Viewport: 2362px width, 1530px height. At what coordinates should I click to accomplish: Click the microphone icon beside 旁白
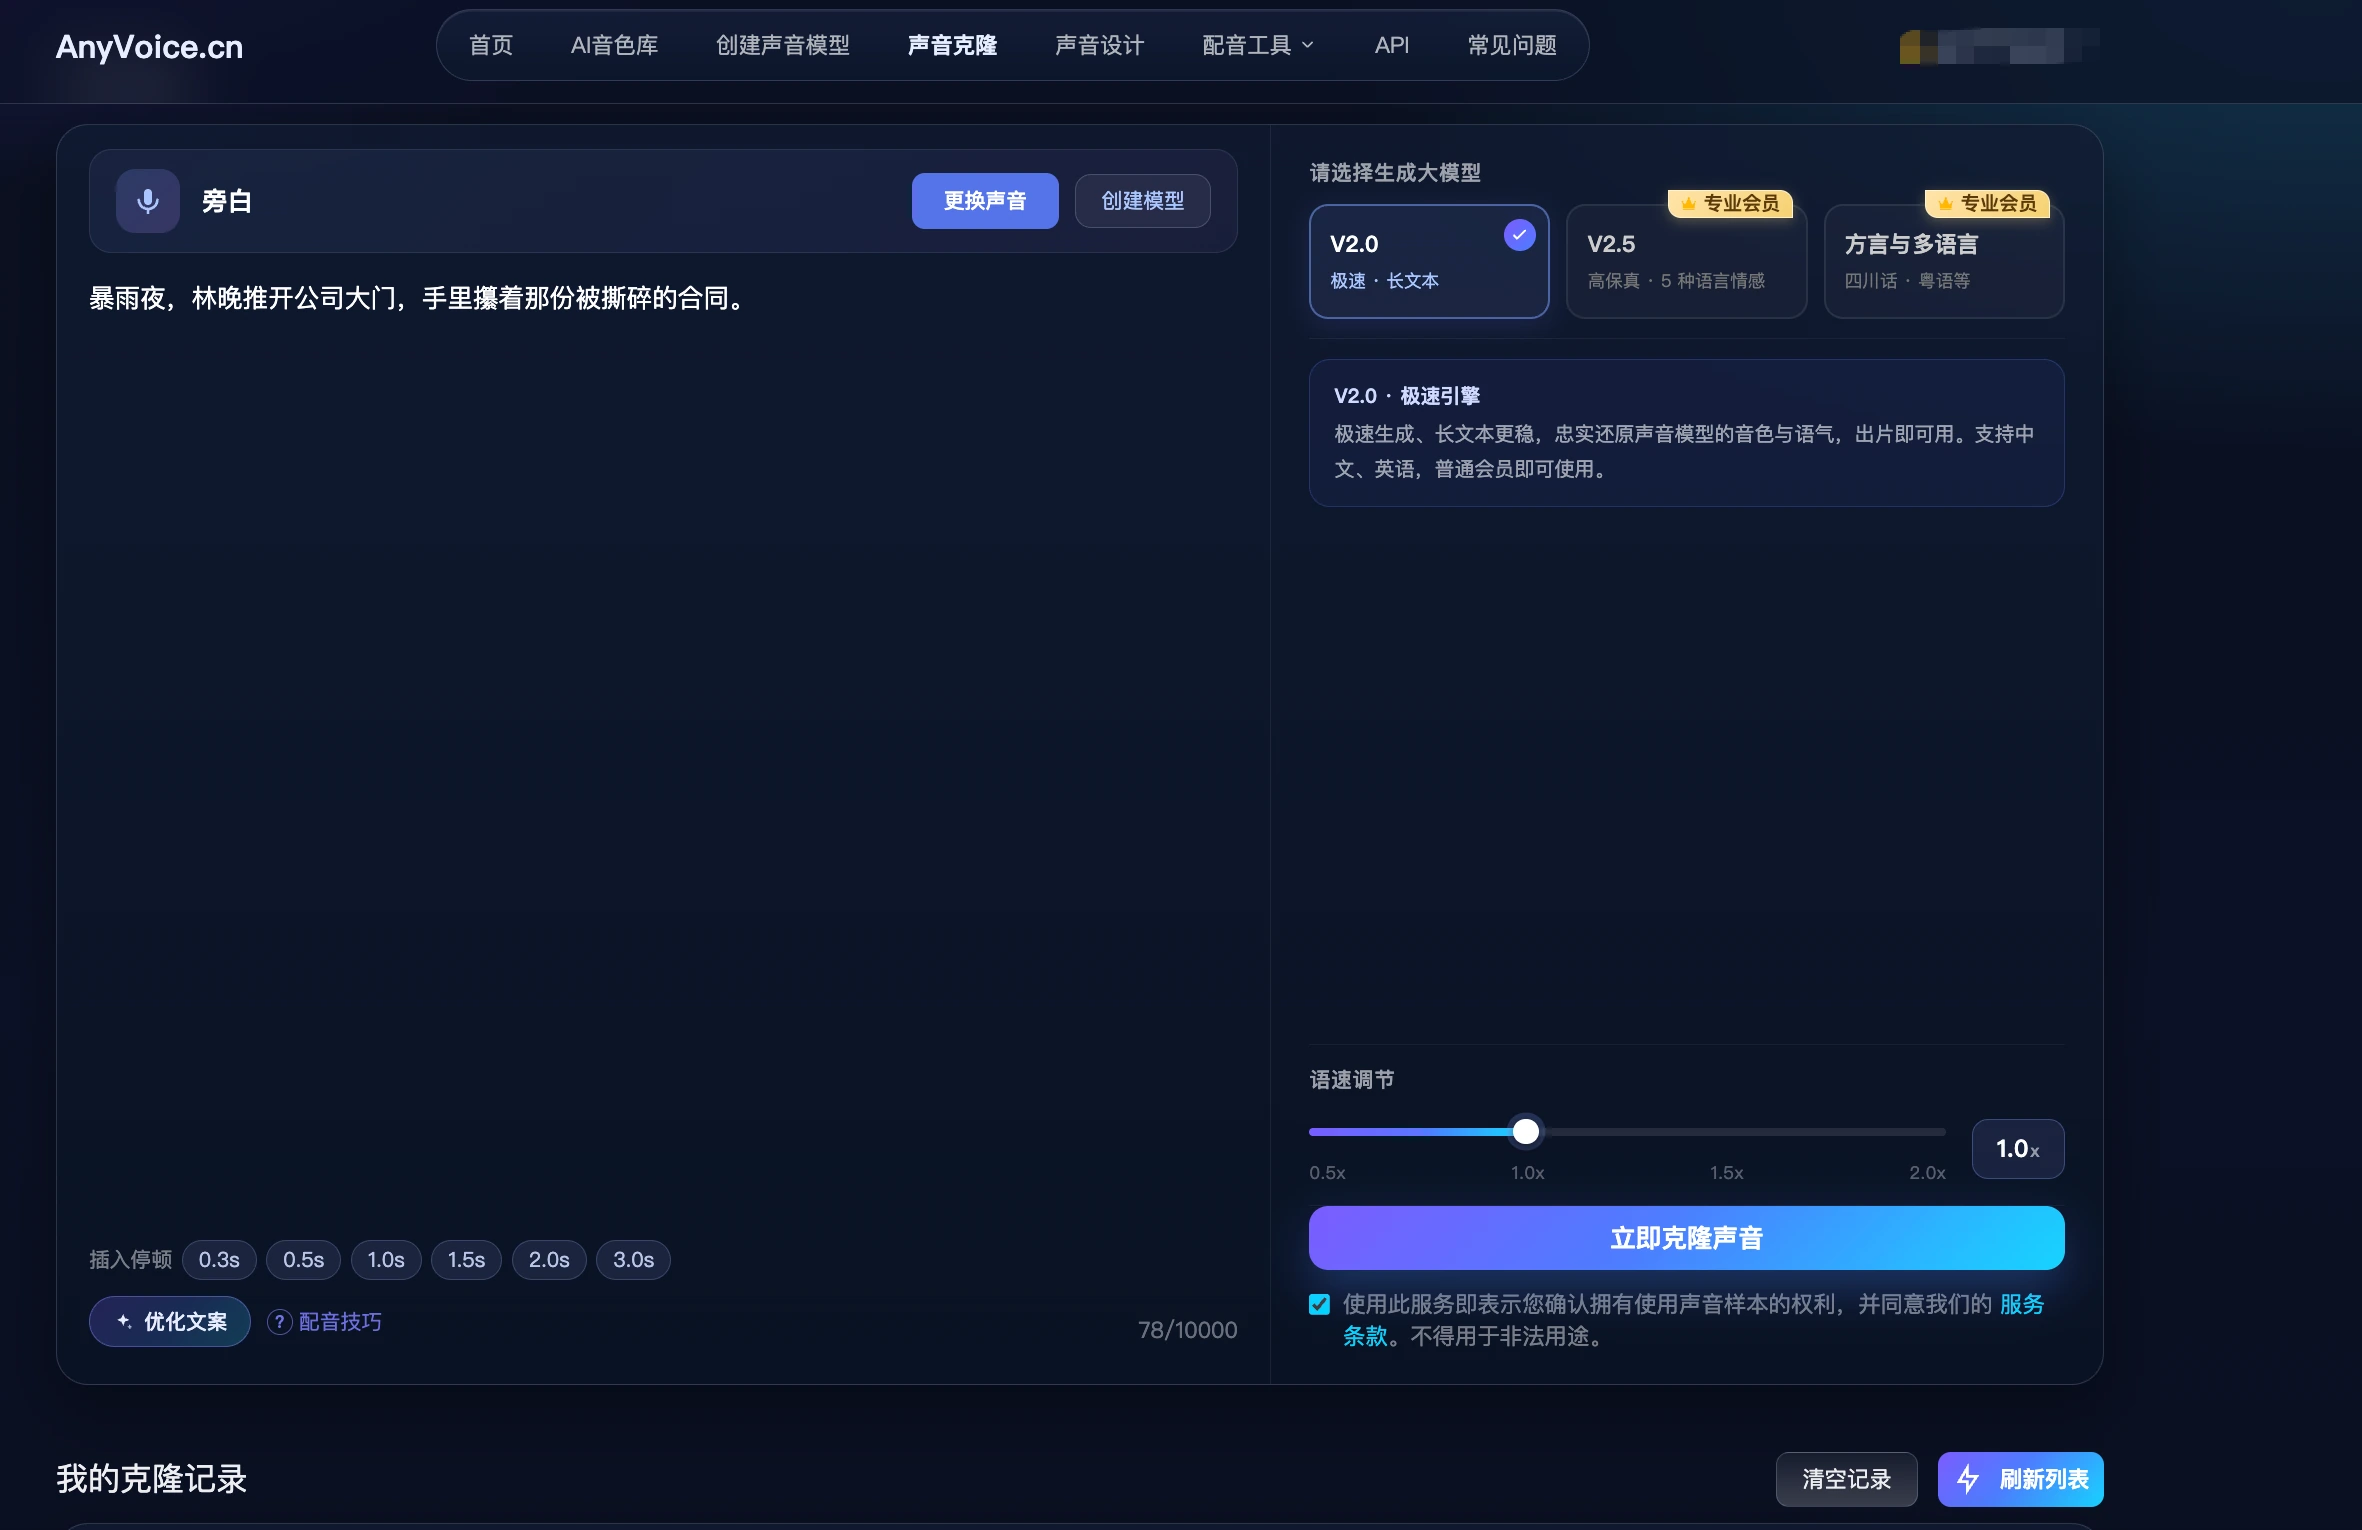coord(148,201)
